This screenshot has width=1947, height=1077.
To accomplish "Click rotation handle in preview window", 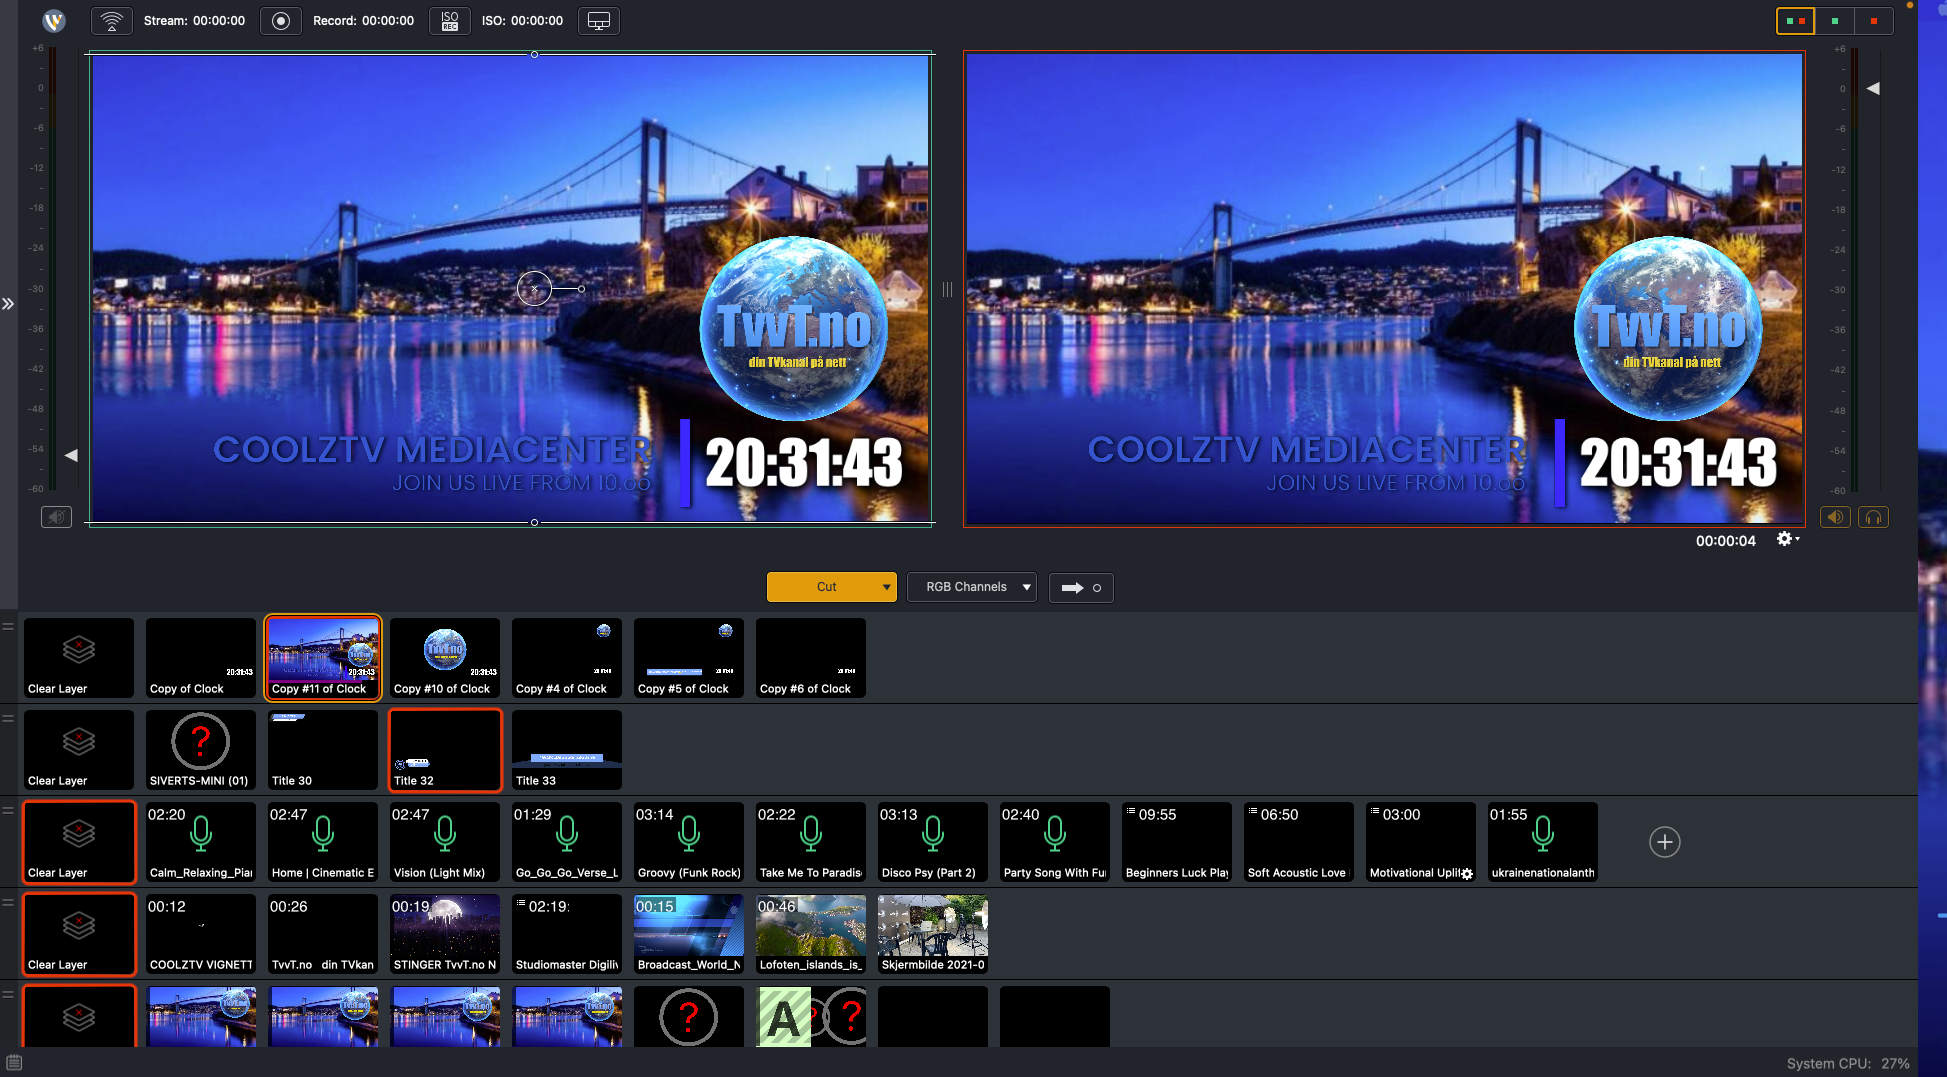I will tap(581, 289).
